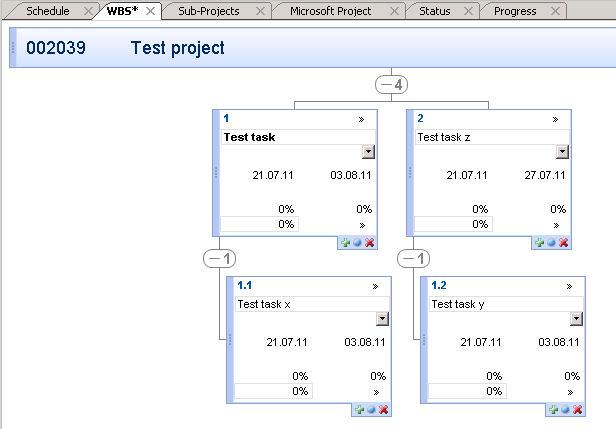The width and height of the screenshot is (616, 429).
Task: Collapse the child node under task 1
Action: (x=220, y=258)
